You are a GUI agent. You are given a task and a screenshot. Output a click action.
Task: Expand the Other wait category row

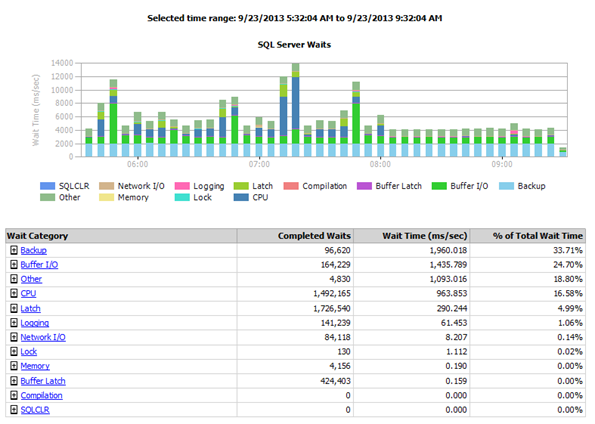click(14, 279)
